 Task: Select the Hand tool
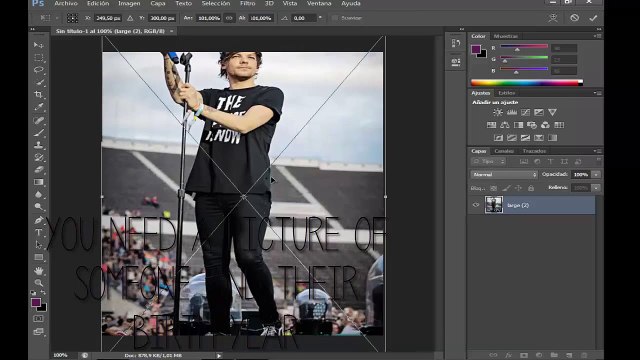(x=38, y=271)
